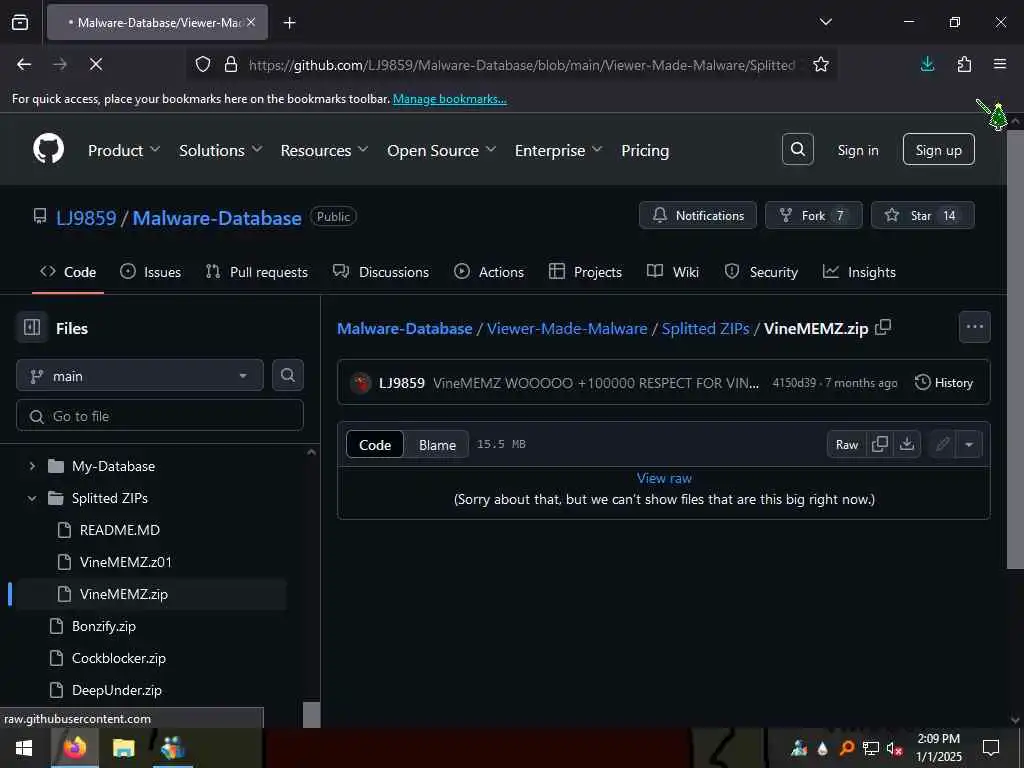Stop loading the page with the X button
This screenshot has height=768, width=1024.
click(x=95, y=64)
